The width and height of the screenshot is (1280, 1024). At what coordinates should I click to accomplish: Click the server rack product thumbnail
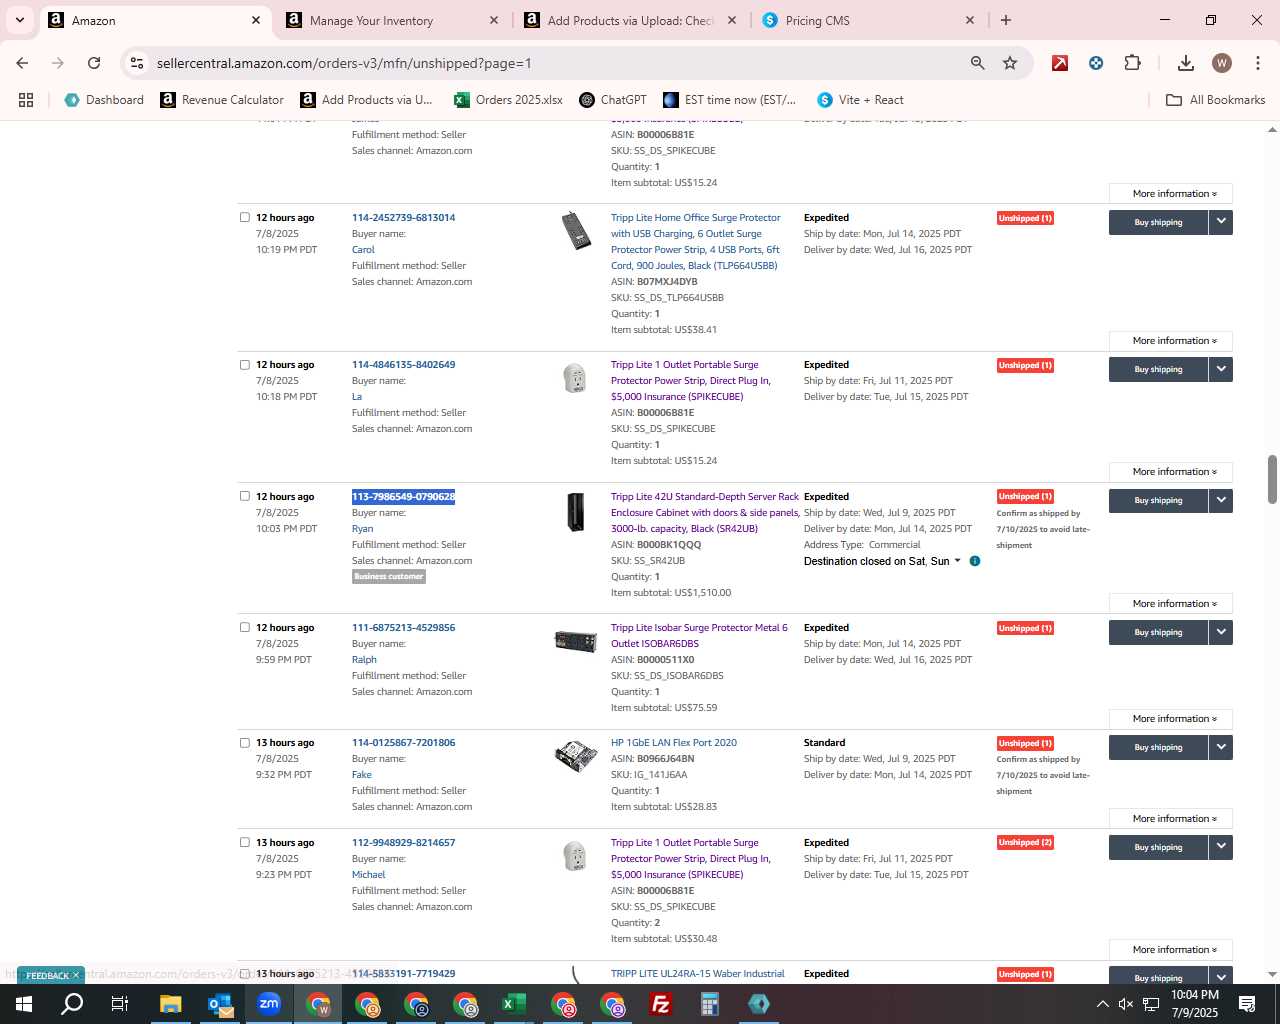(575, 512)
